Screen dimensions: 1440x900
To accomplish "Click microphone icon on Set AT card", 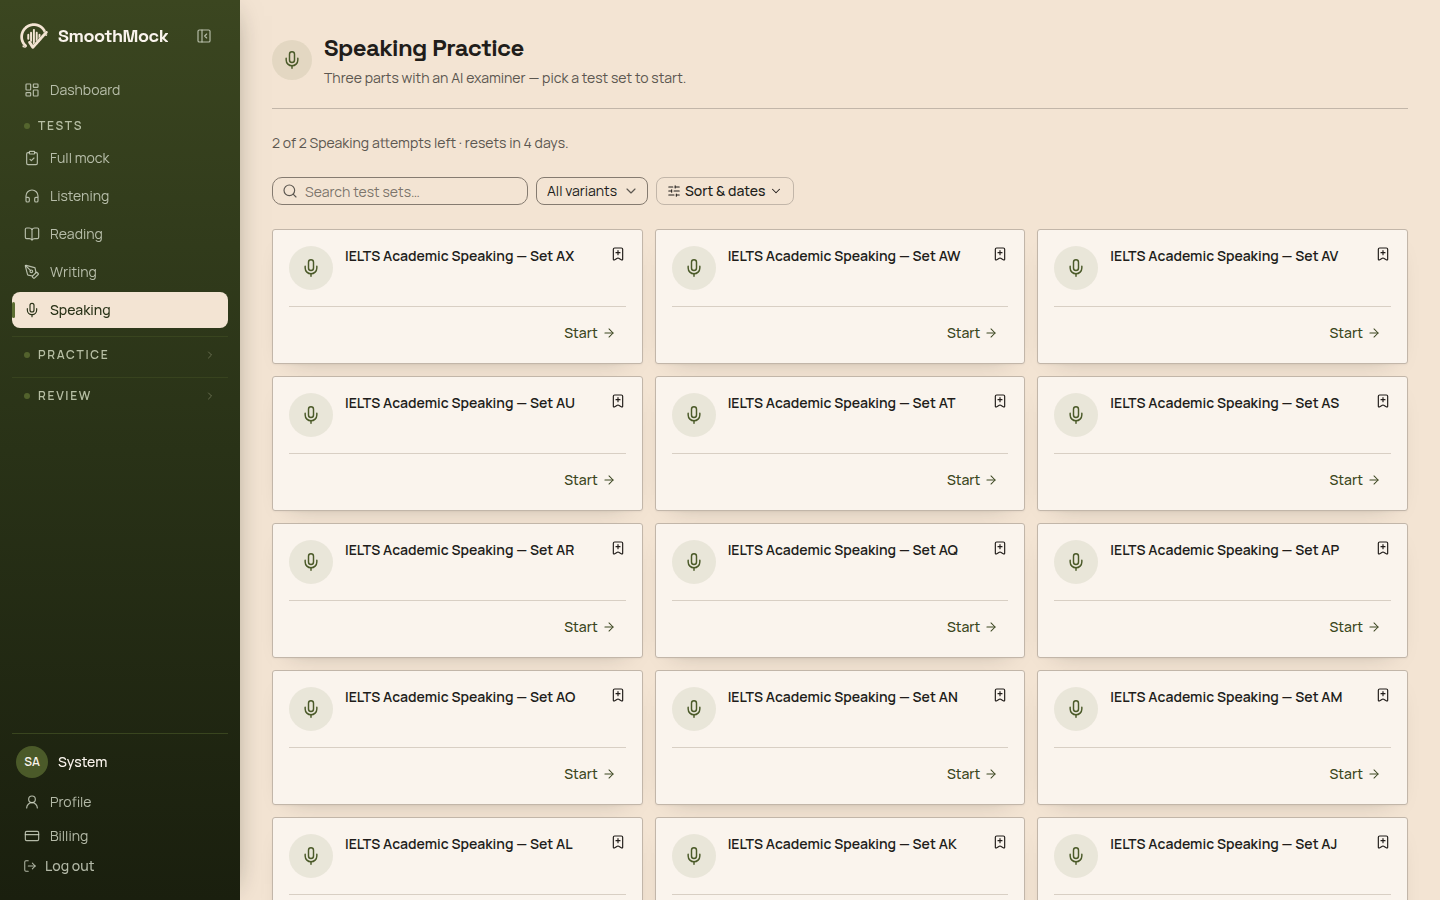I will click(x=694, y=415).
